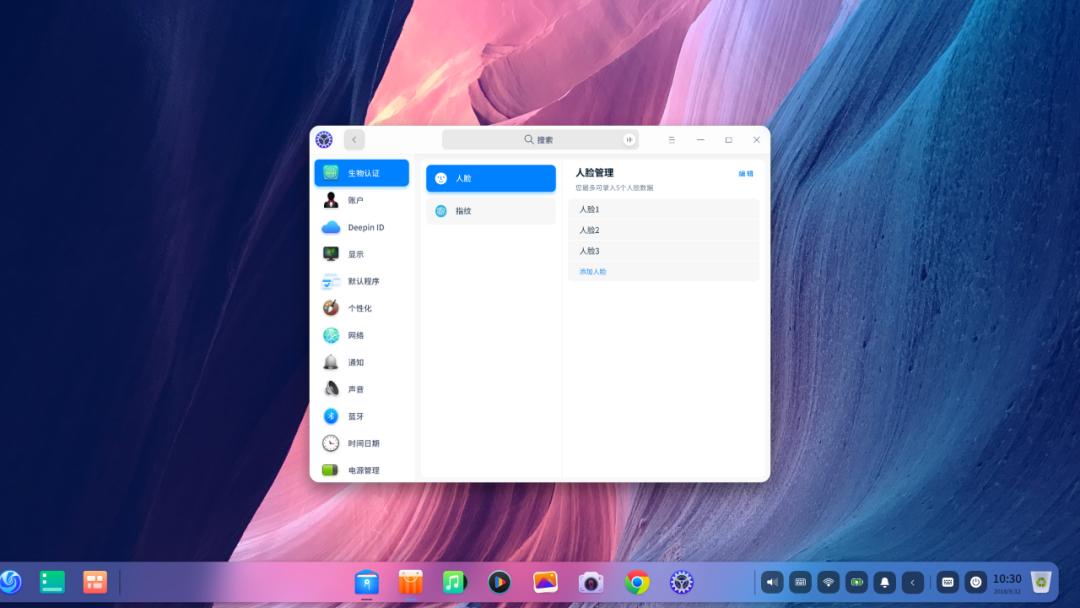1080x608 pixels.
Task: Collapse the dock tray with chevron arrow
Action: click(912, 581)
